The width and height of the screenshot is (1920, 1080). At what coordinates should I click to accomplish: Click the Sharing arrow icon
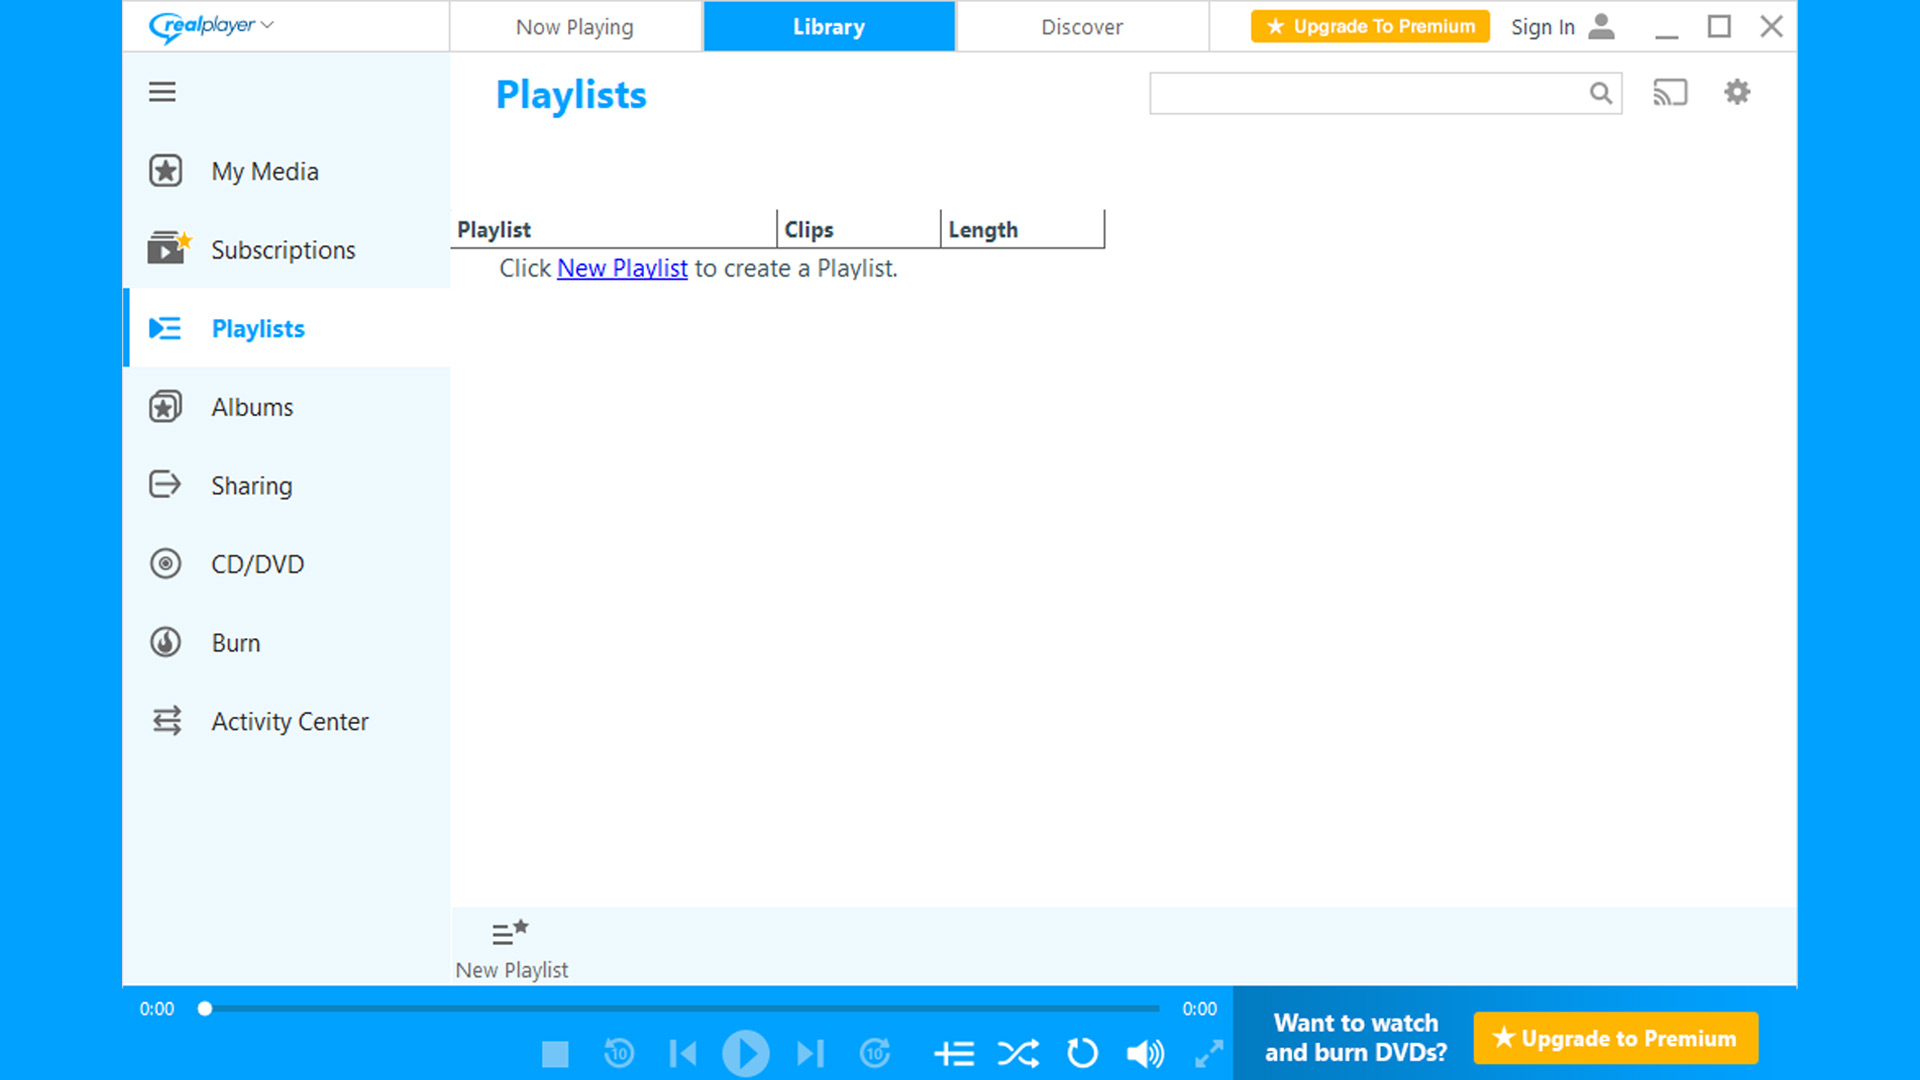click(x=165, y=485)
